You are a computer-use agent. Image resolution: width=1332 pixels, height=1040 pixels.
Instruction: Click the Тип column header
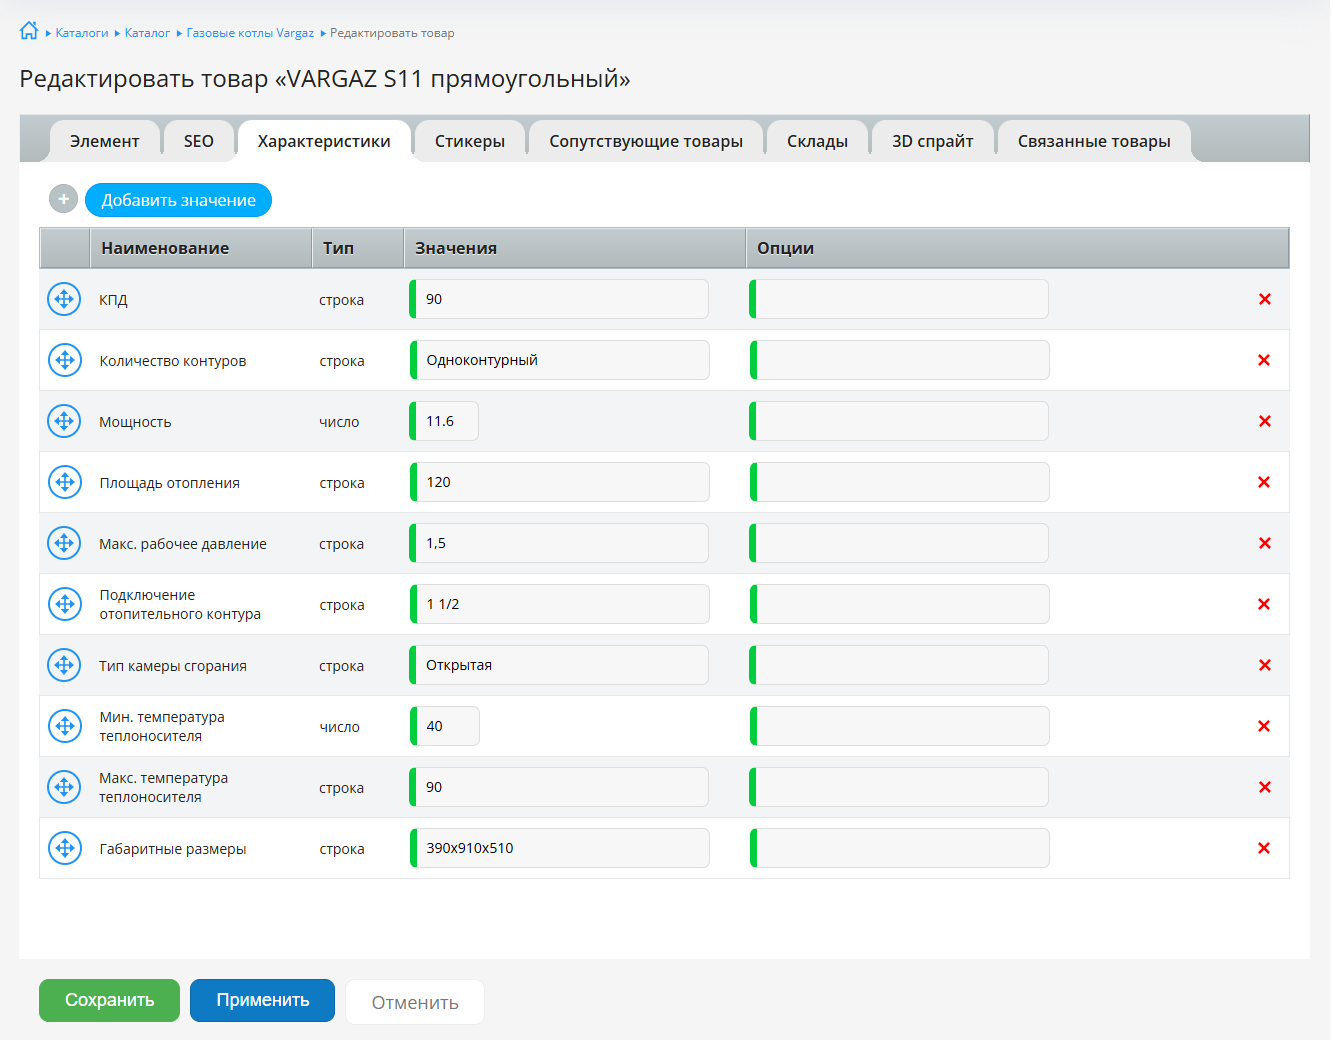[358, 248]
